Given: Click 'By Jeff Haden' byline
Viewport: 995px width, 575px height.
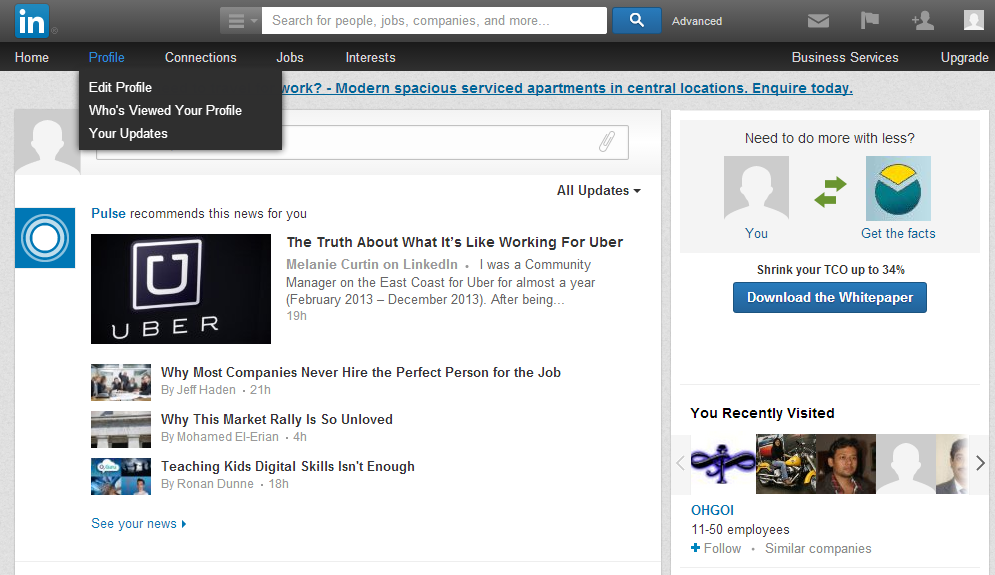Looking at the screenshot, I should (x=198, y=390).
